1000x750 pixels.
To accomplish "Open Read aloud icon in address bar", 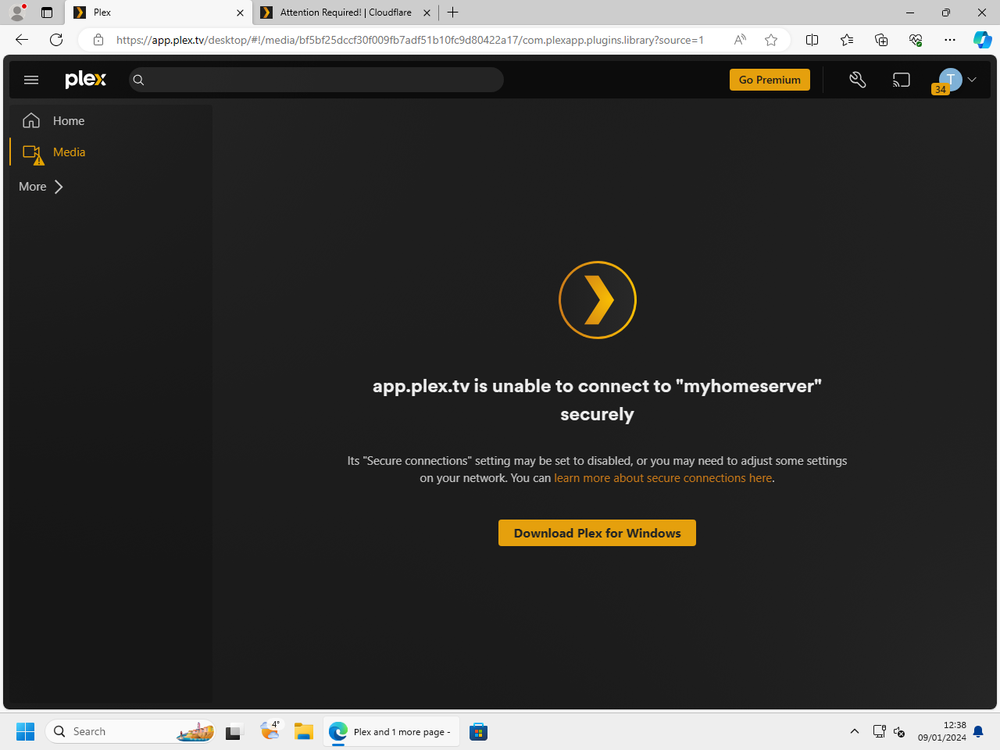I will tap(740, 40).
